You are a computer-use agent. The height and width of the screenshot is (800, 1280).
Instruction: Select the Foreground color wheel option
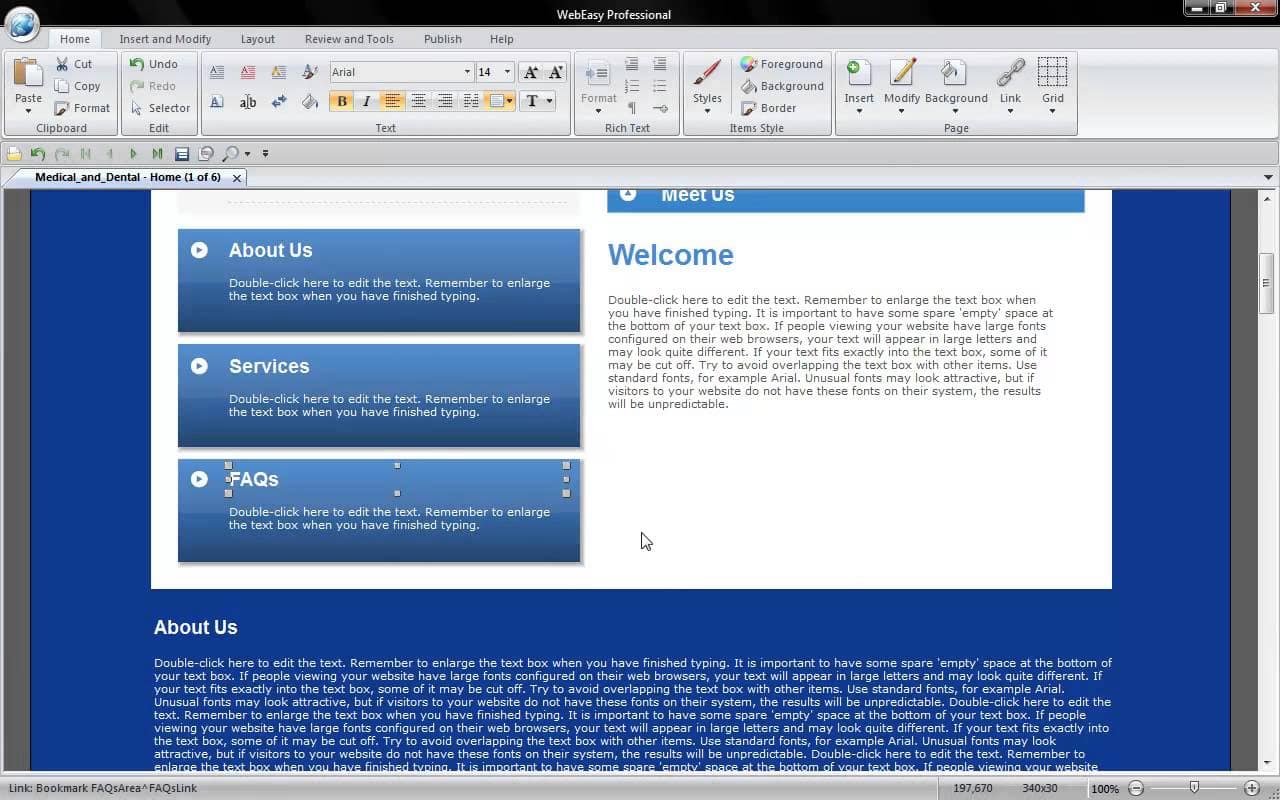749,64
